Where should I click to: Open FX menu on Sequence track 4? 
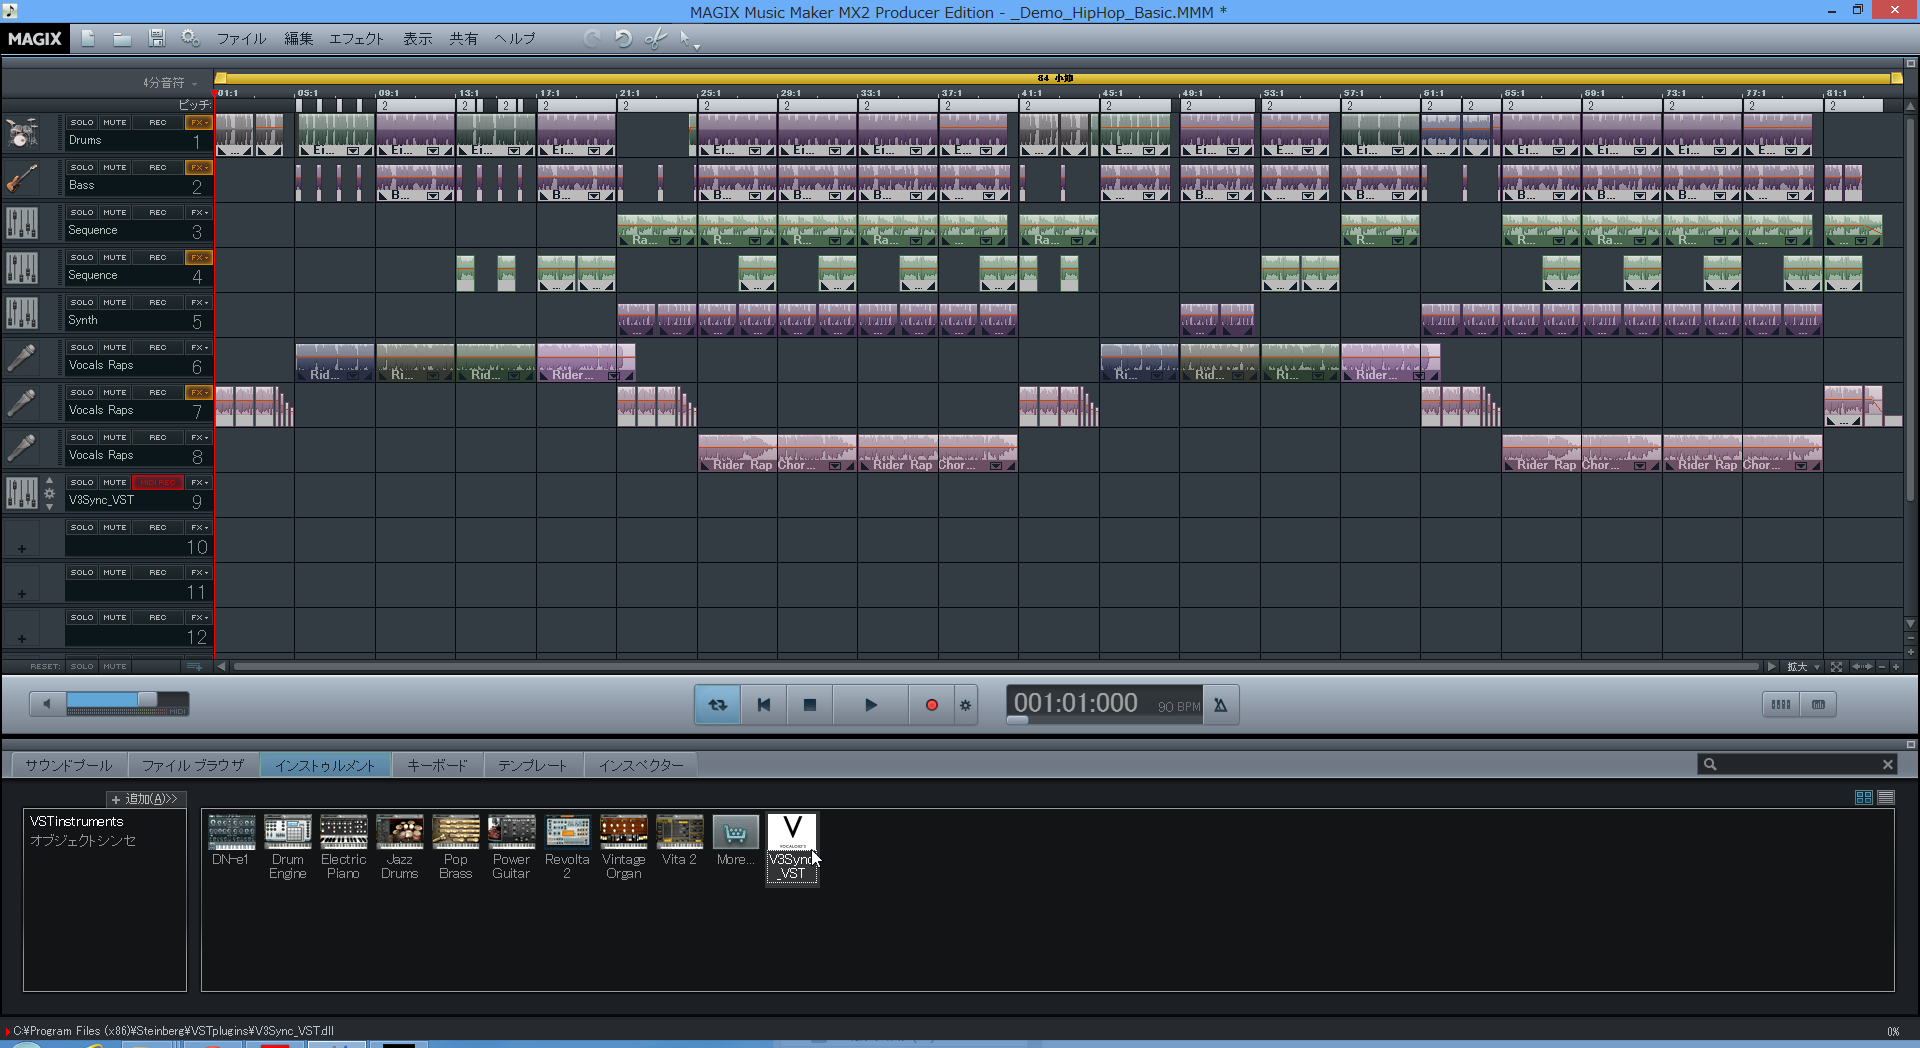point(199,258)
